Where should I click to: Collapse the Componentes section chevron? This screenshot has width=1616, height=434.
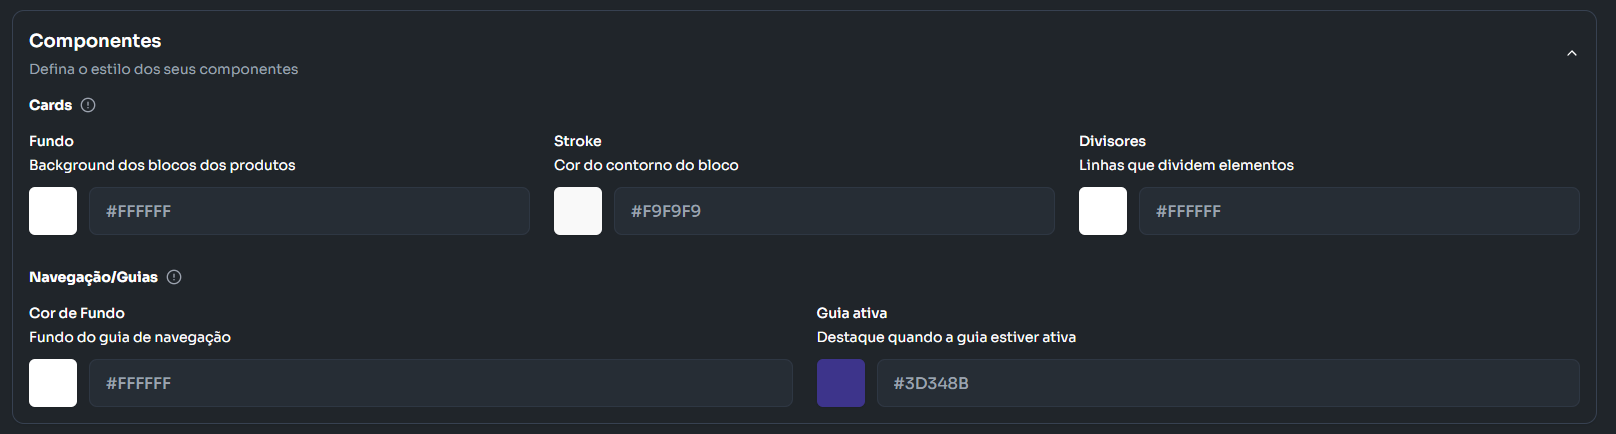coord(1571,53)
